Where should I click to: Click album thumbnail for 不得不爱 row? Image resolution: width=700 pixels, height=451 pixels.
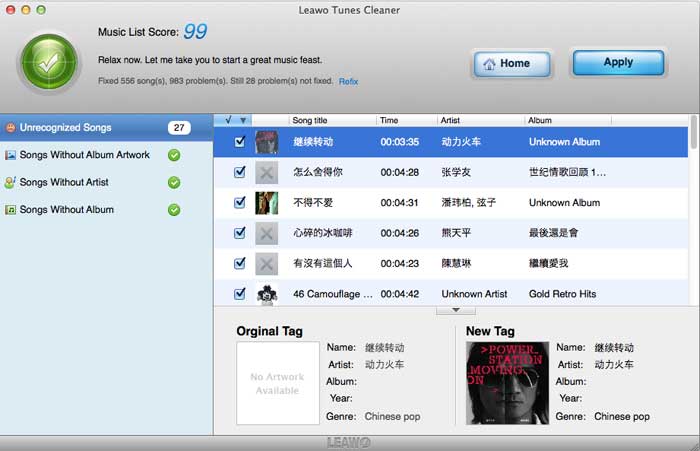pos(267,203)
